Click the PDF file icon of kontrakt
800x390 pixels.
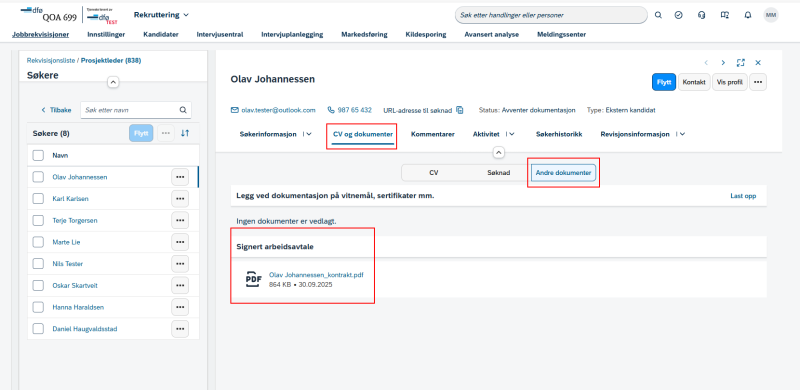[x=254, y=279]
